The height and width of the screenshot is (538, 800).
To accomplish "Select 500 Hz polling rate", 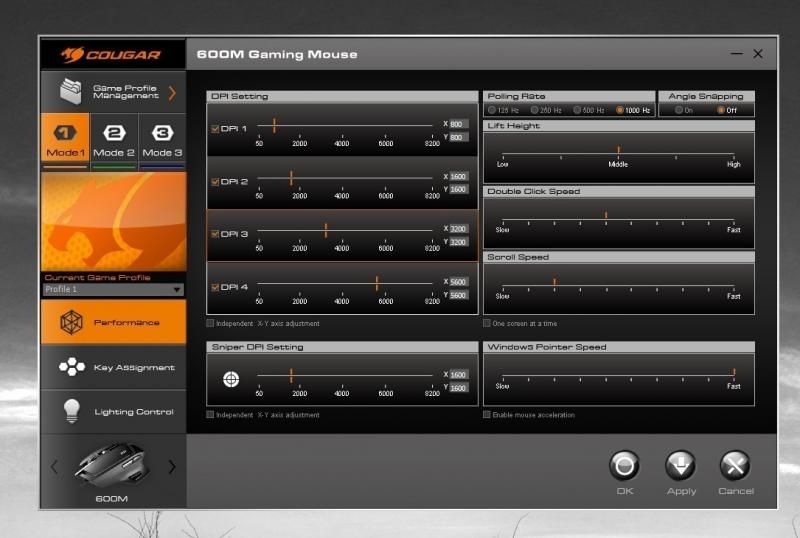I will (x=577, y=110).
